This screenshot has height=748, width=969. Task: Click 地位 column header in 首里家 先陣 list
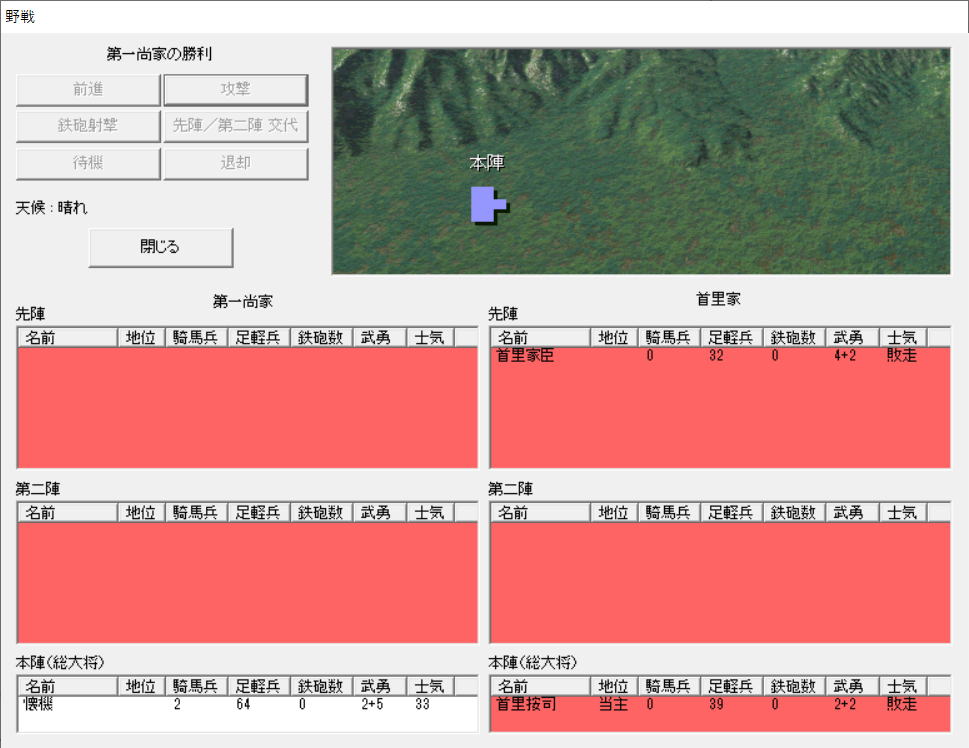point(614,337)
